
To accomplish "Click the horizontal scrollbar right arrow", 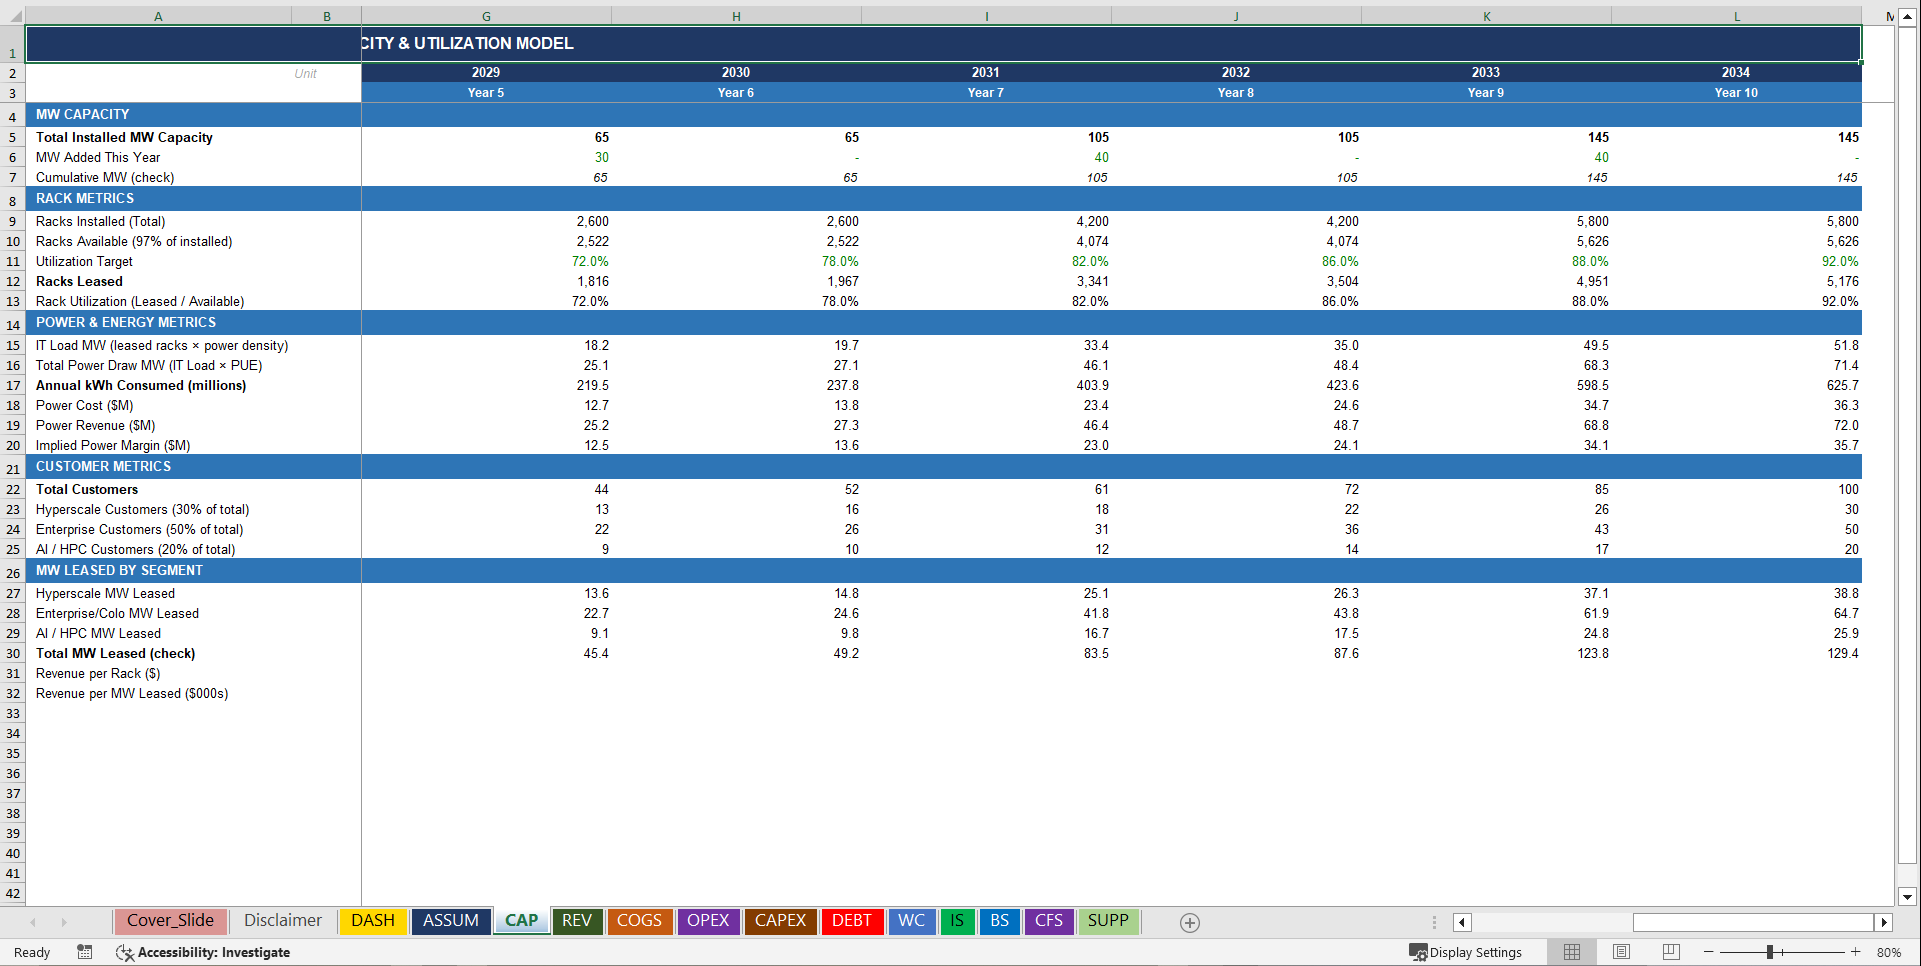I will [1884, 922].
